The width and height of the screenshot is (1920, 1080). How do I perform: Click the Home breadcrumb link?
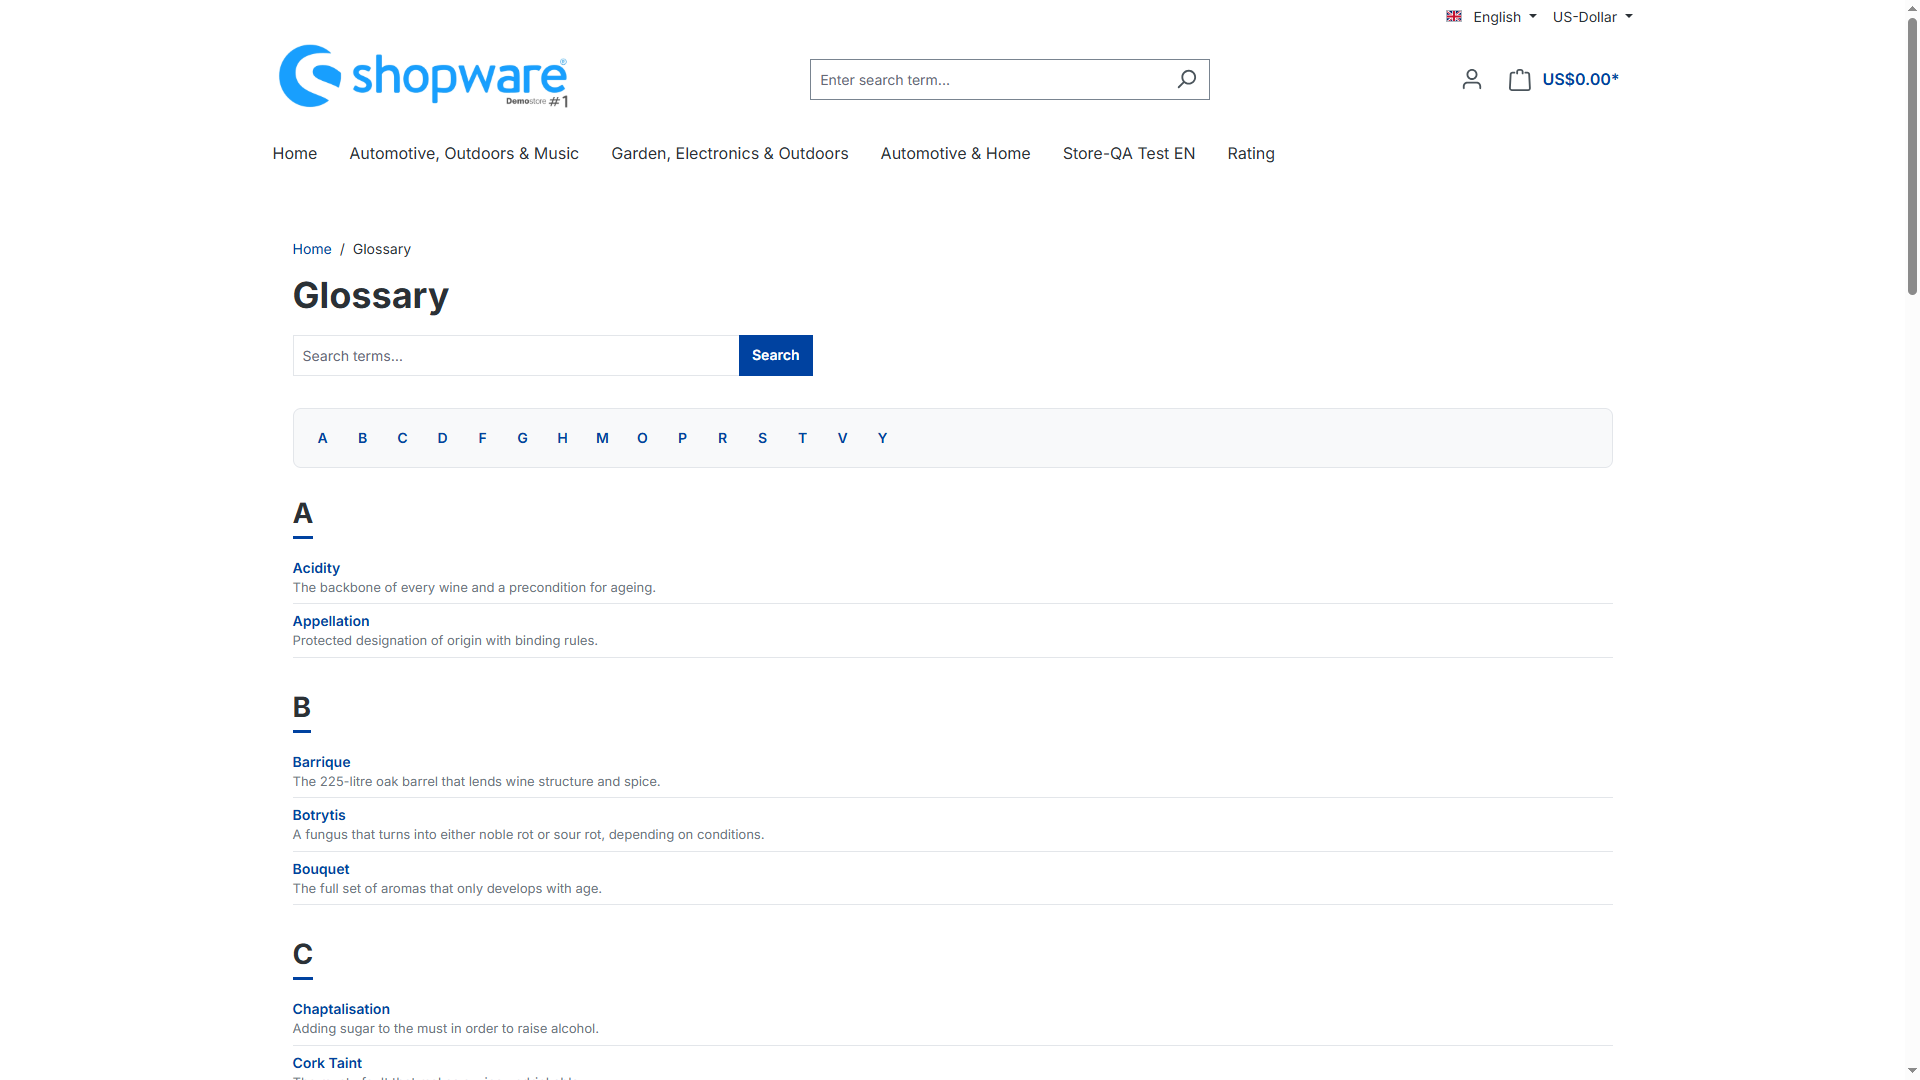click(312, 249)
